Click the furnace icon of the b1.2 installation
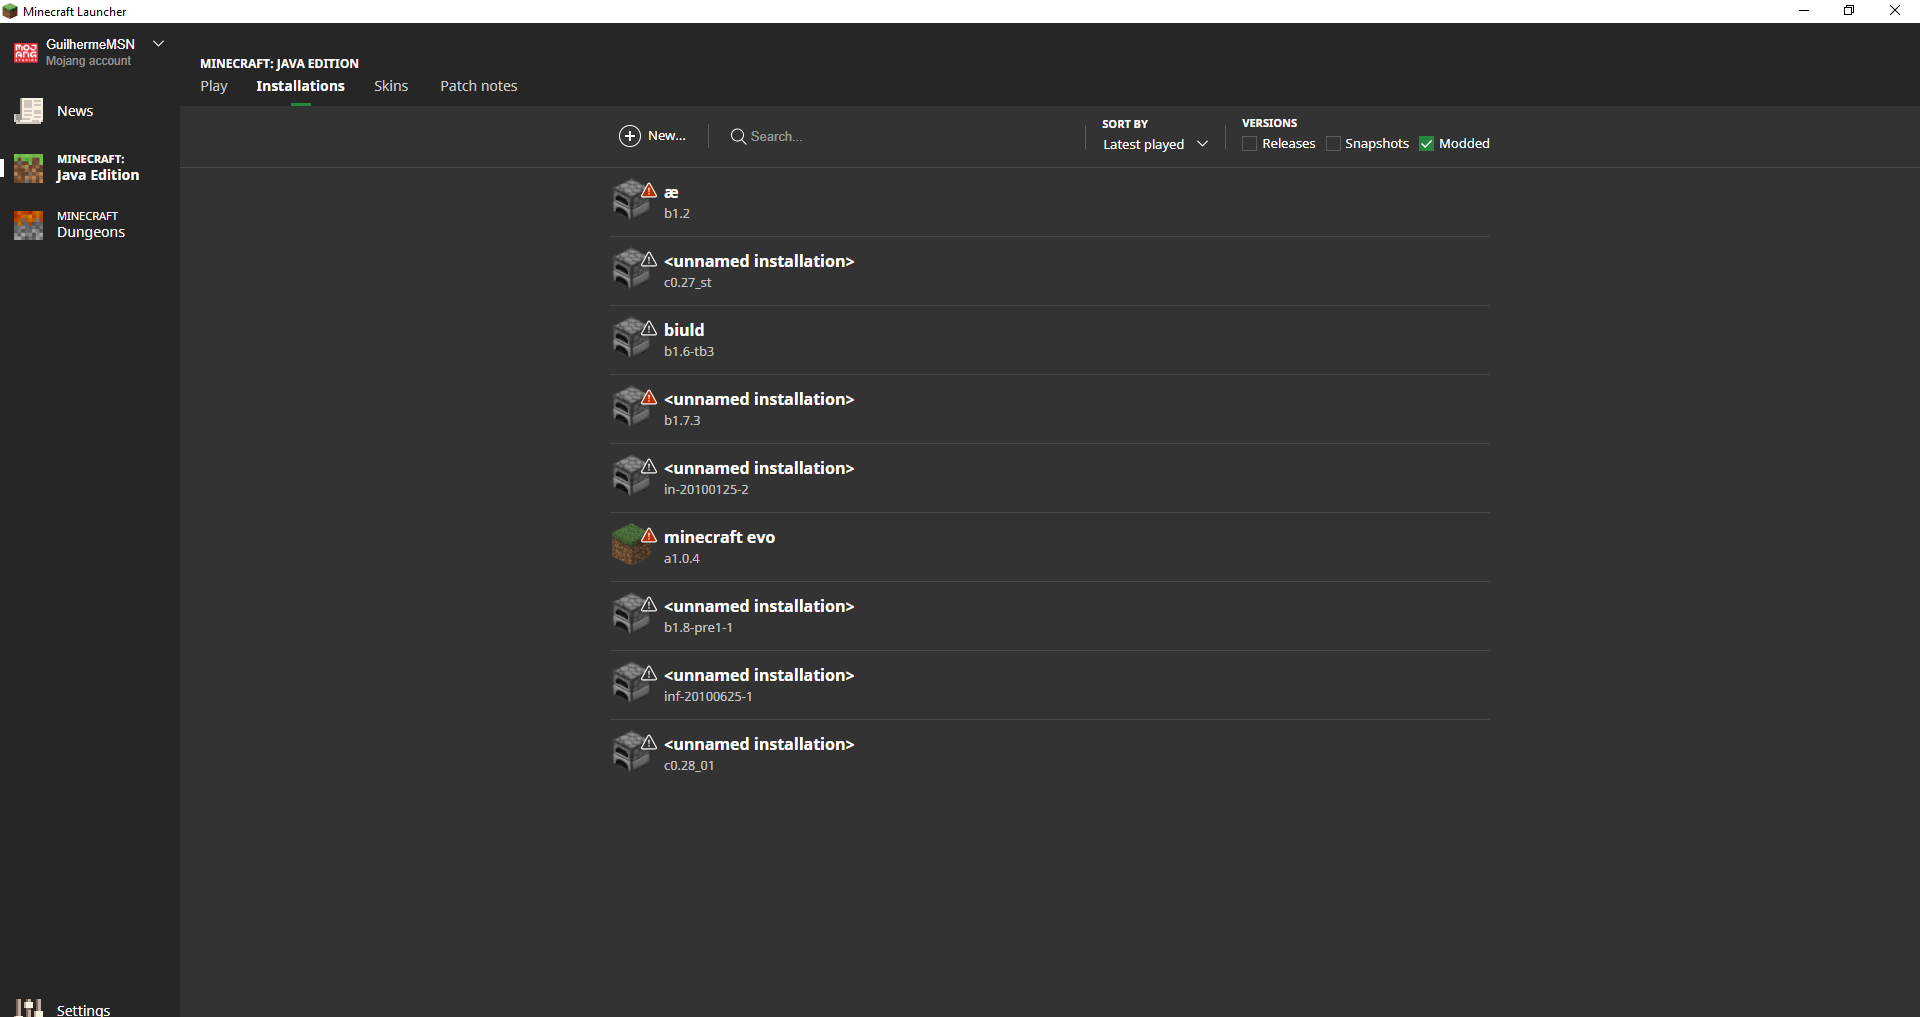The image size is (1920, 1017). pyautogui.click(x=630, y=201)
